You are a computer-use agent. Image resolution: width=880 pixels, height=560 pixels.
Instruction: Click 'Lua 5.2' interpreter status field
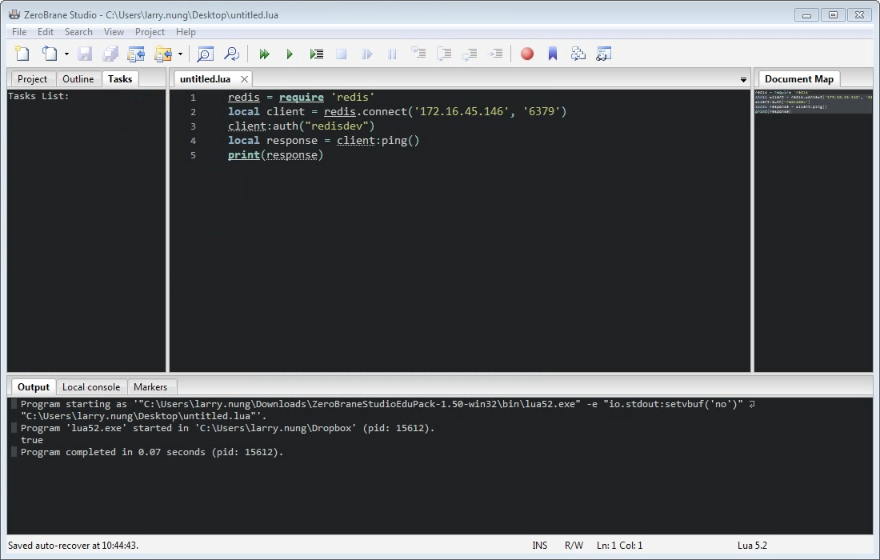(752, 545)
